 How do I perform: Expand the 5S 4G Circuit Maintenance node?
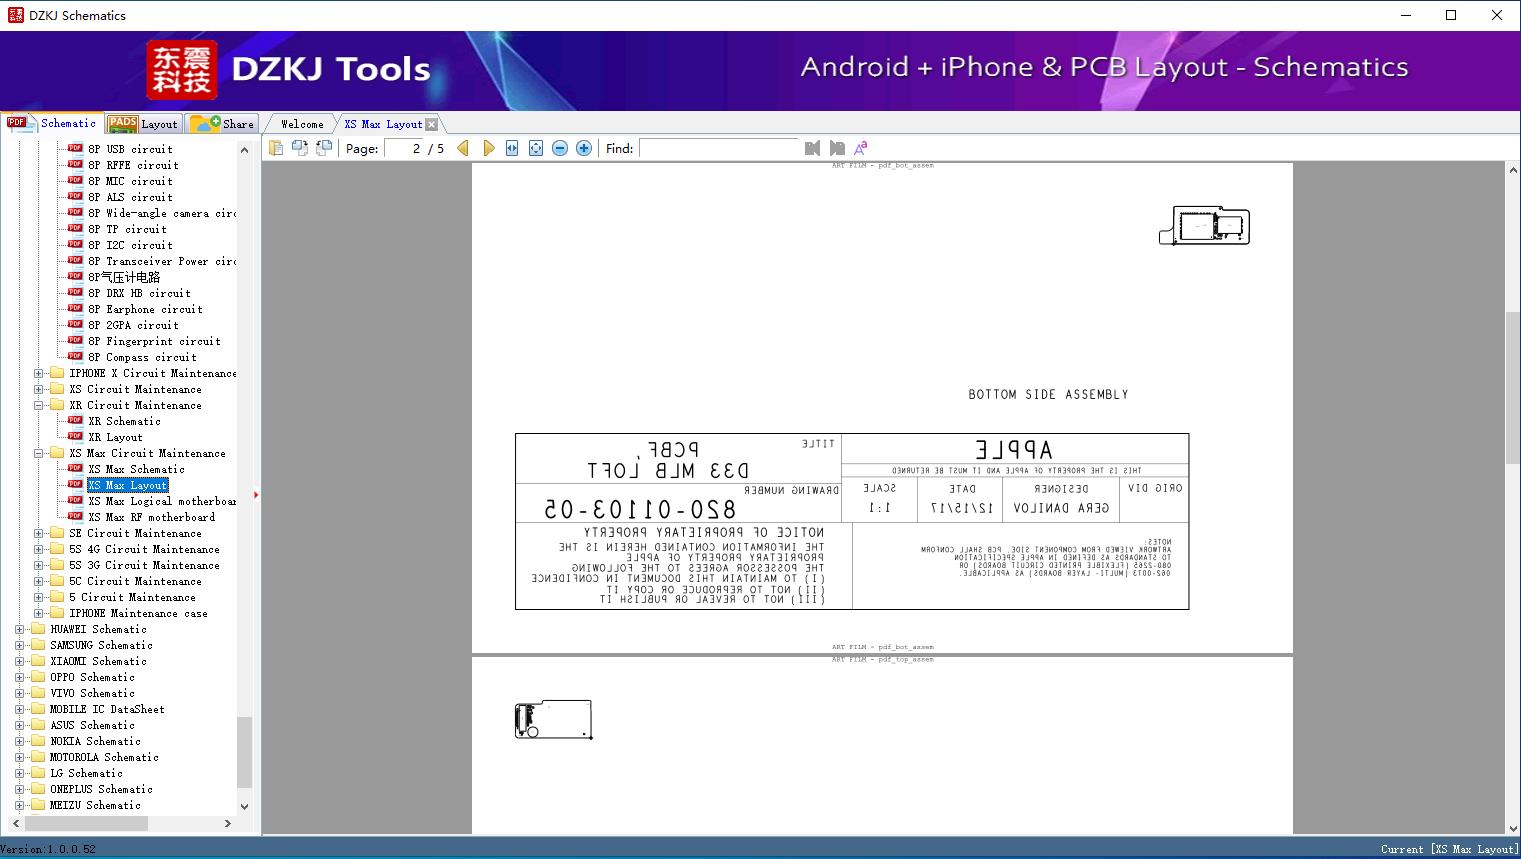[x=38, y=549]
